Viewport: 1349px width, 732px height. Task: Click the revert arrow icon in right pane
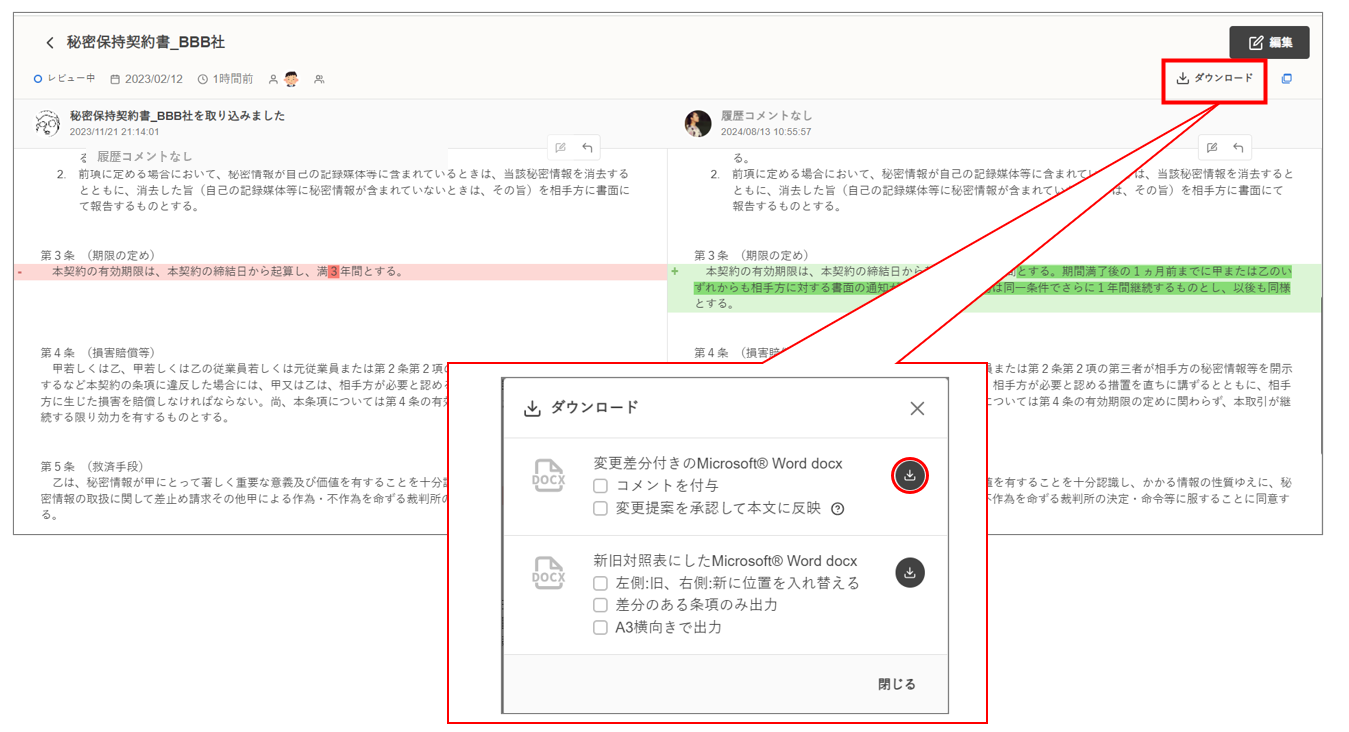click(1238, 148)
